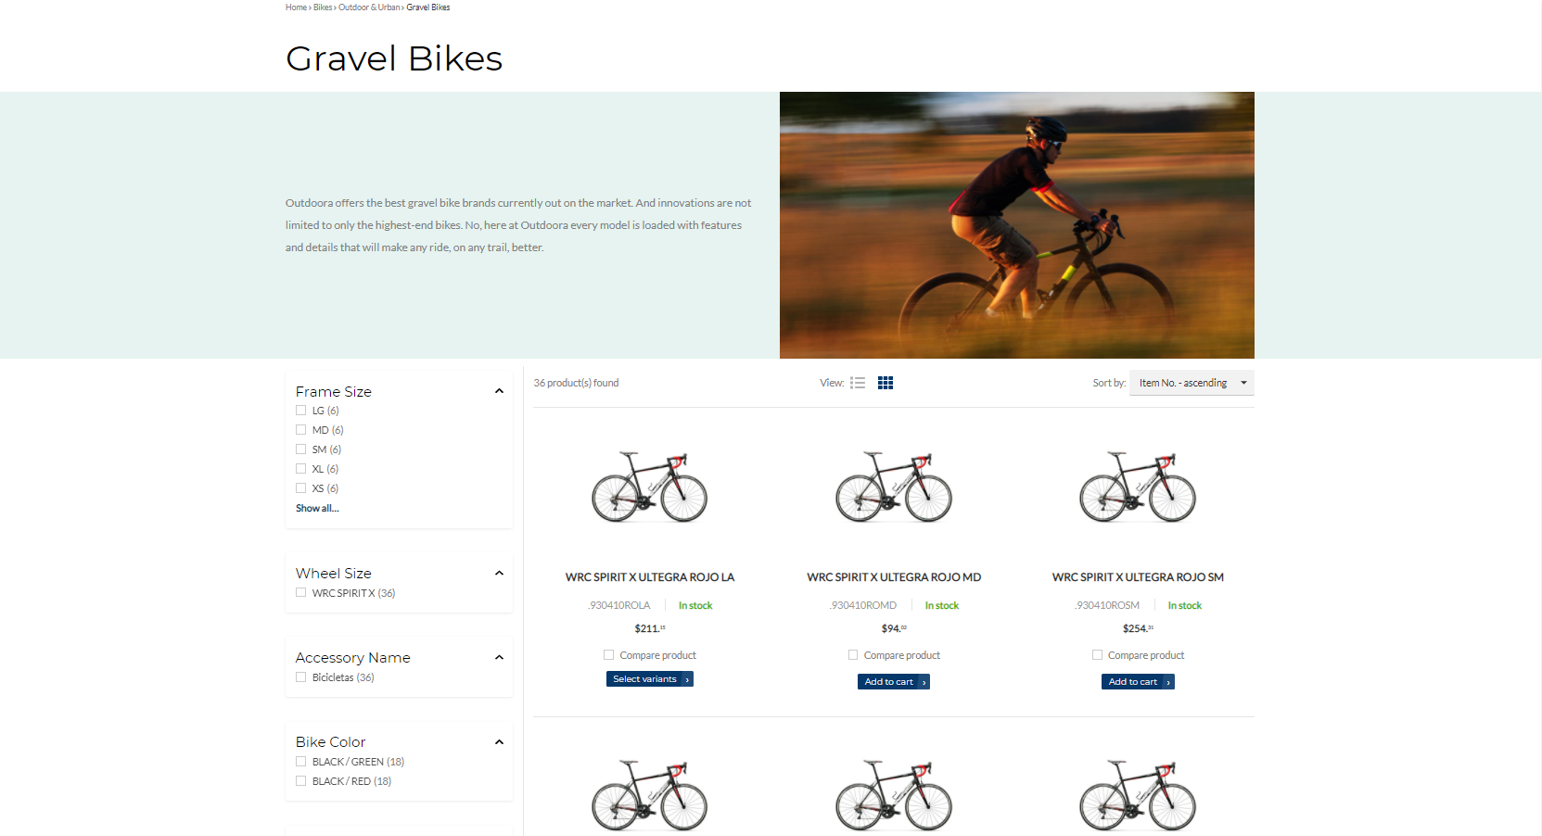The width and height of the screenshot is (1542, 836).
Task: Switch to list view icon
Action: tap(857, 383)
